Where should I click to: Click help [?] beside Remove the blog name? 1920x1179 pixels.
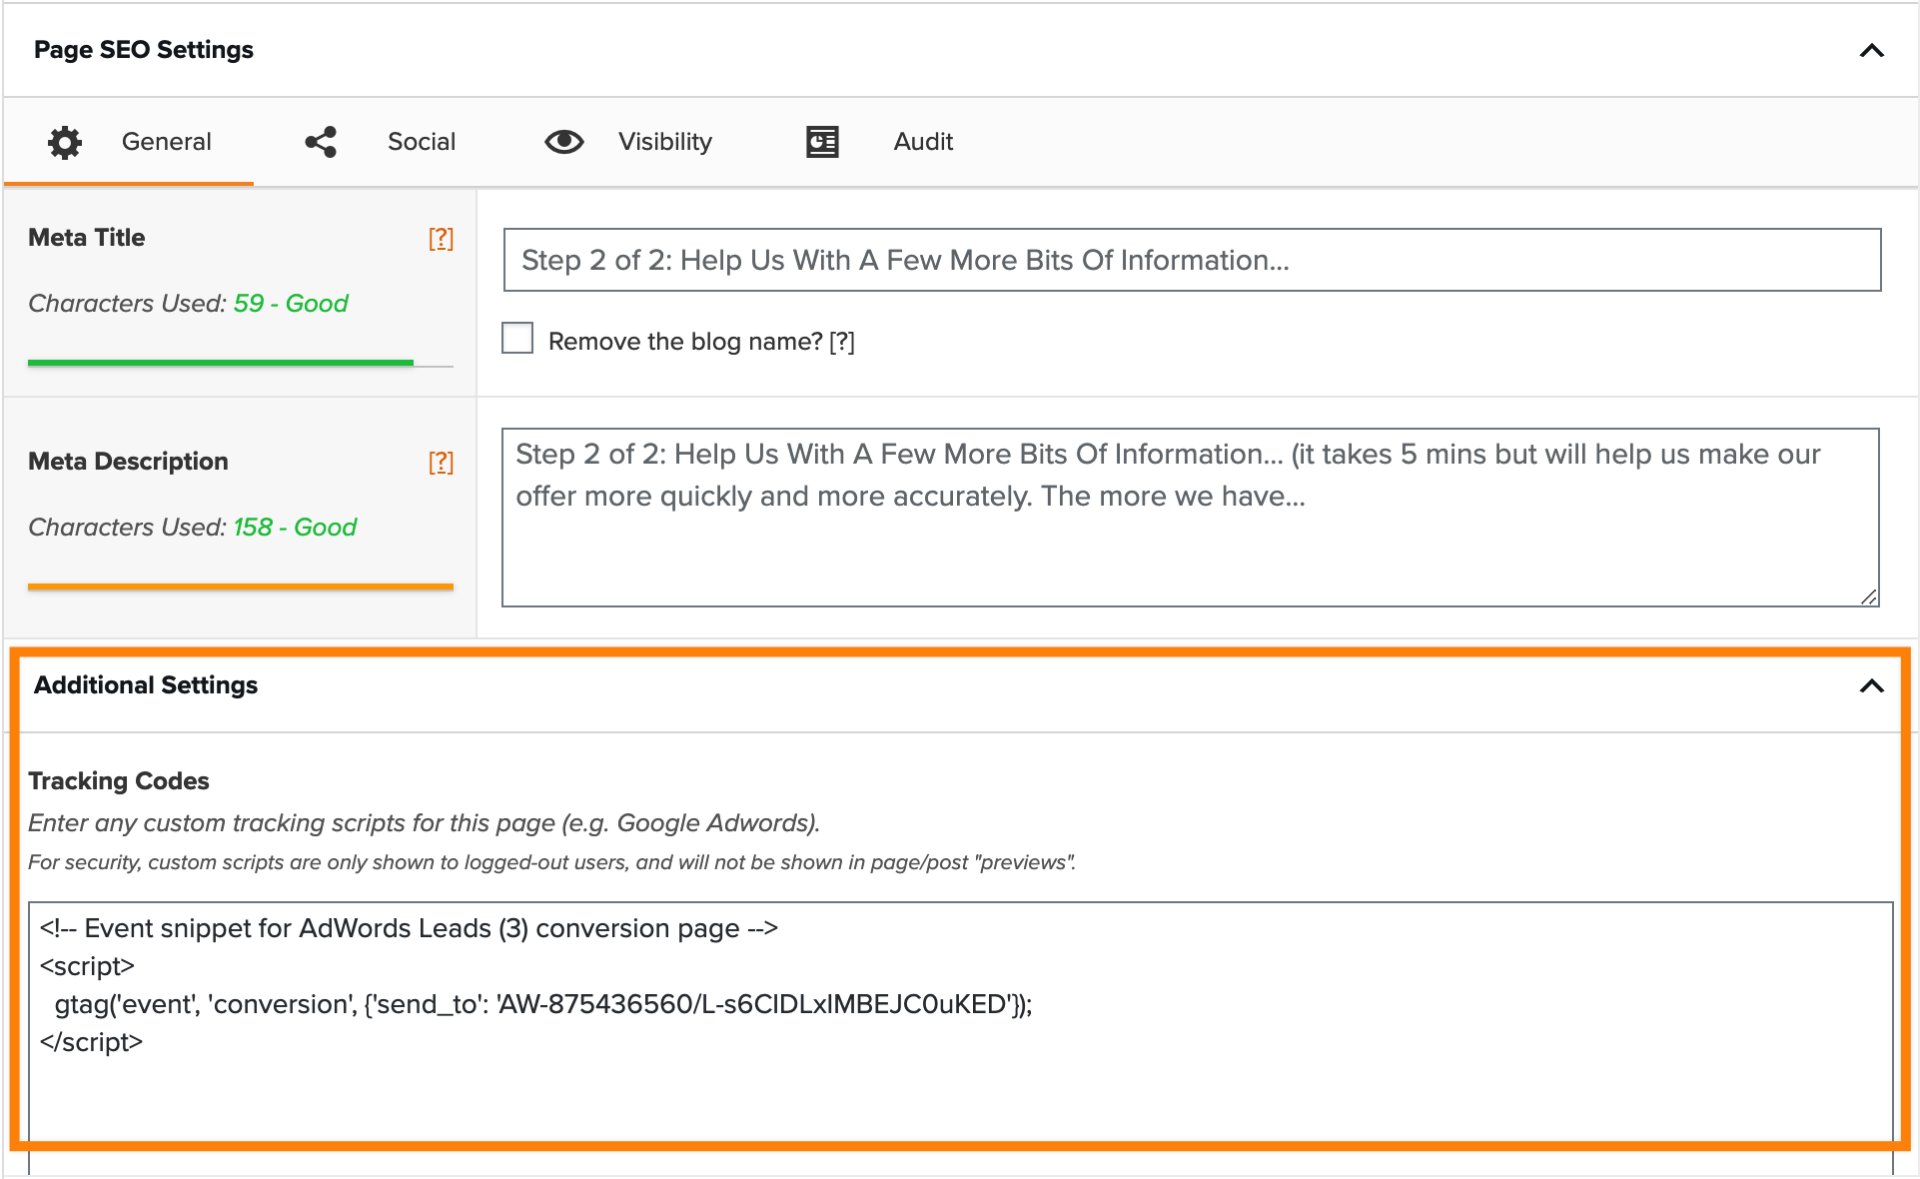(x=842, y=342)
